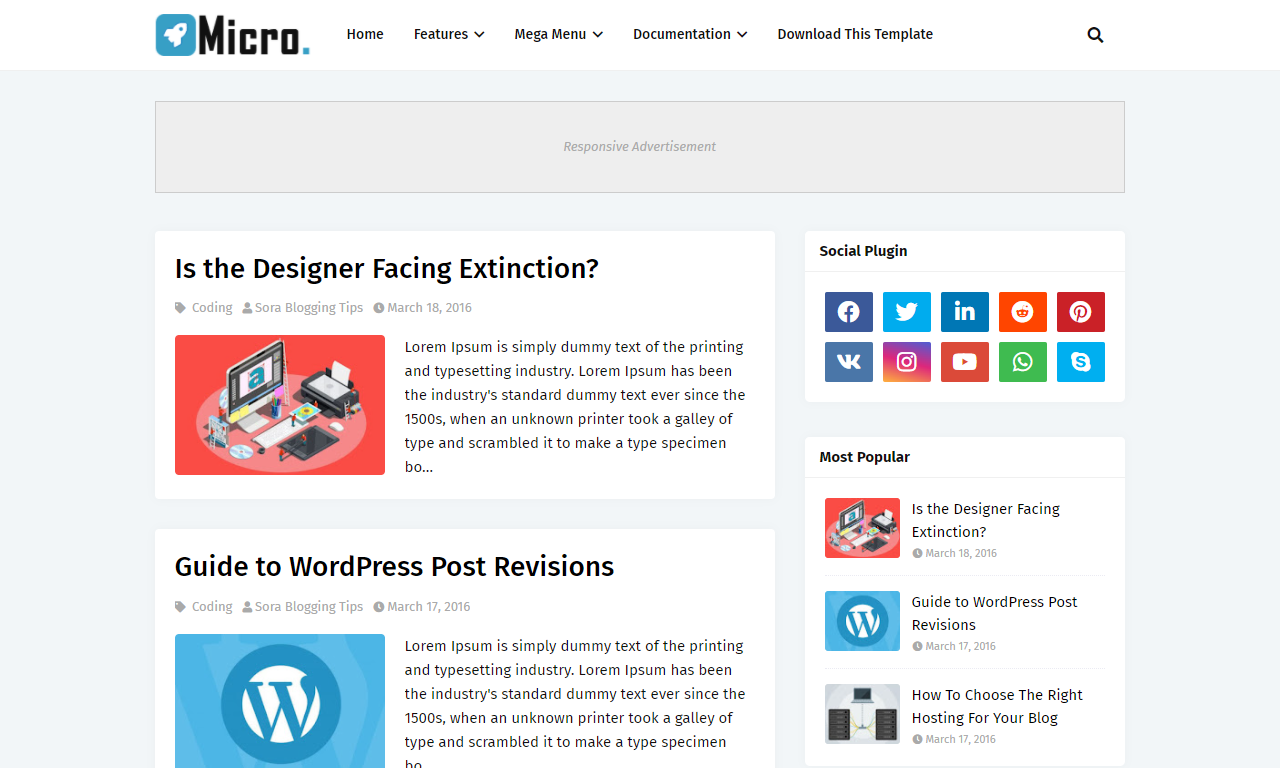Click Social Plugin widget heading
This screenshot has width=1280, height=768.
tap(864, 251)
